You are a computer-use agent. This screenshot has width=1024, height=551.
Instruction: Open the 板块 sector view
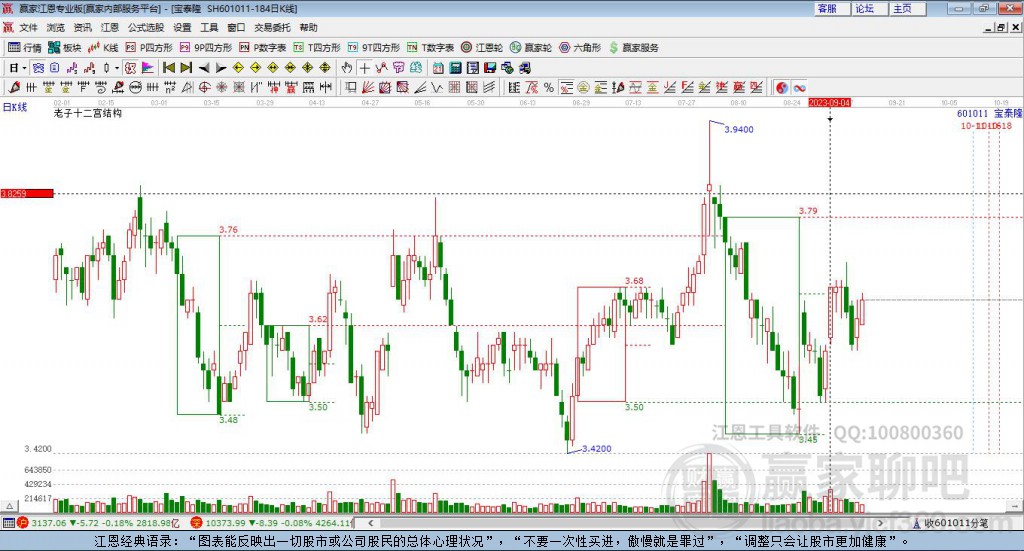[65, 48]
